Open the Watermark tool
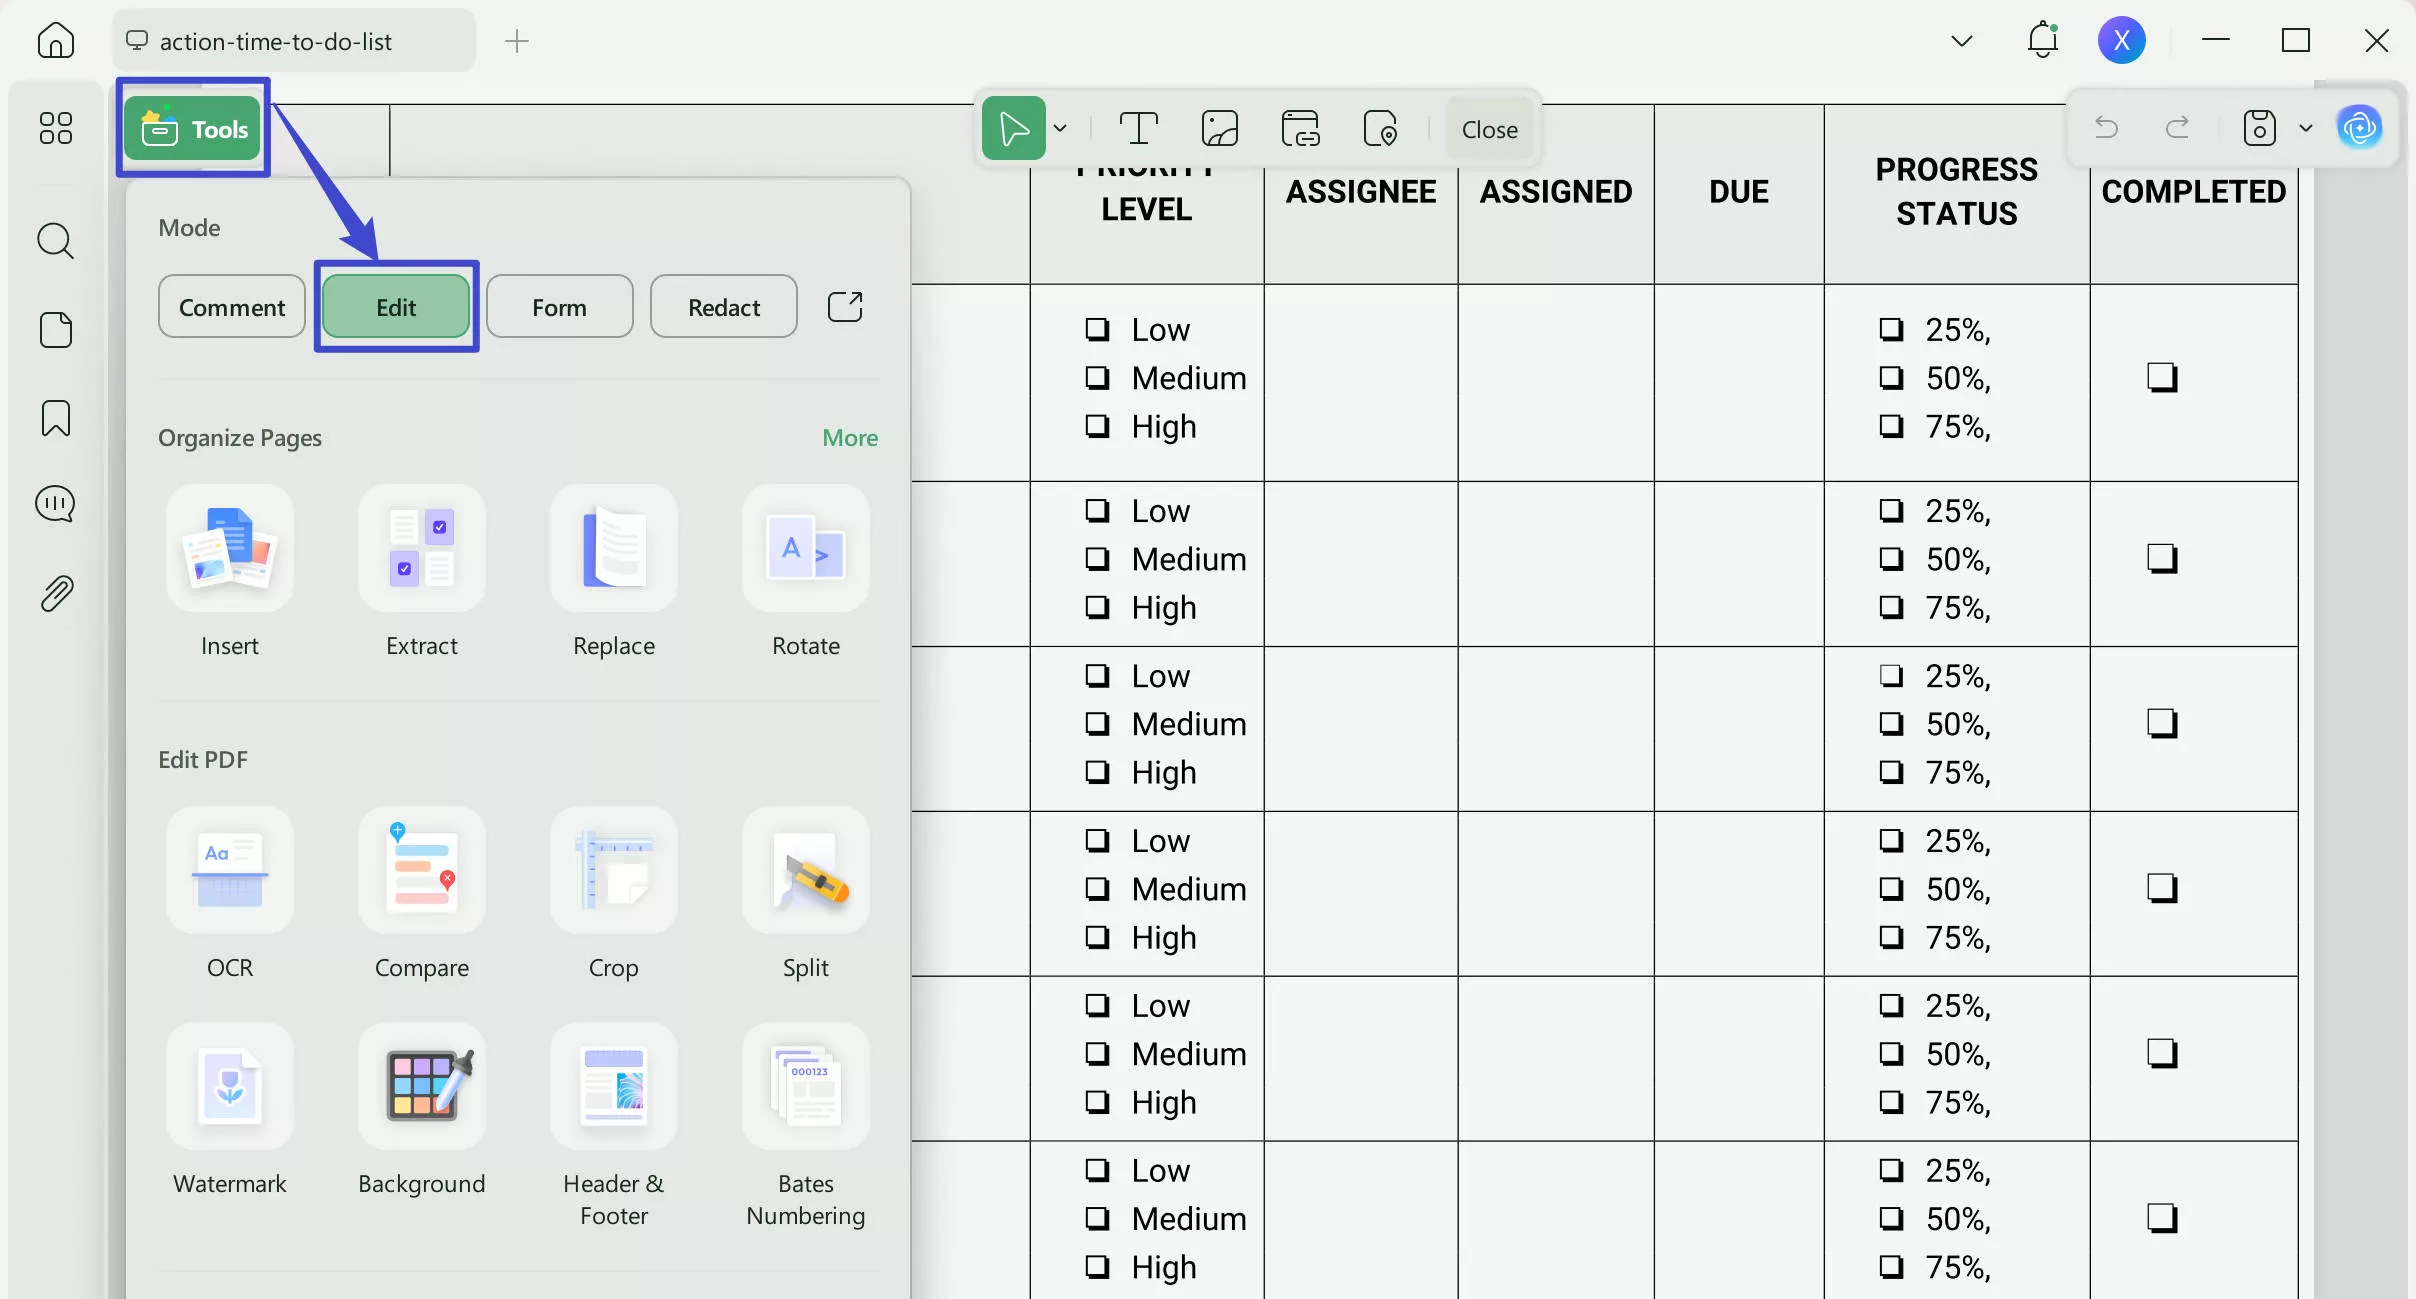 click(229, 1087)
